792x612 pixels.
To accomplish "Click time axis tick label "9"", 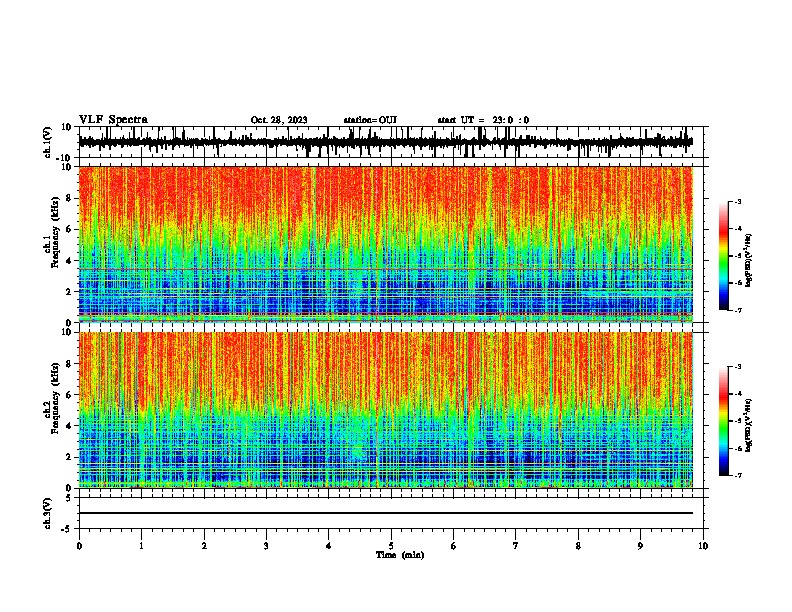I will (x=640, y=546).
